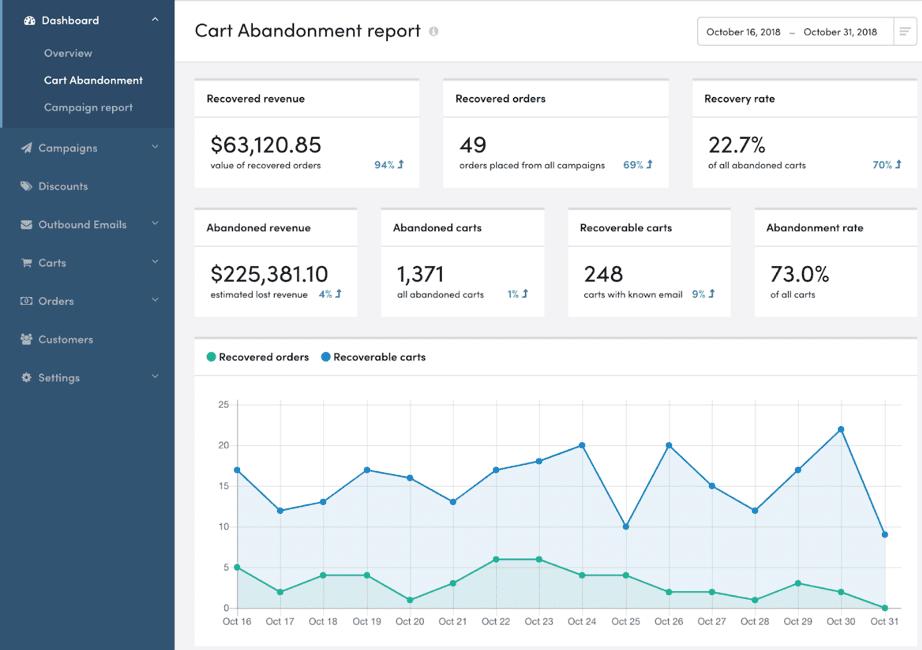Click the Dashboard gauge icon in sidebar

(29, 20)
